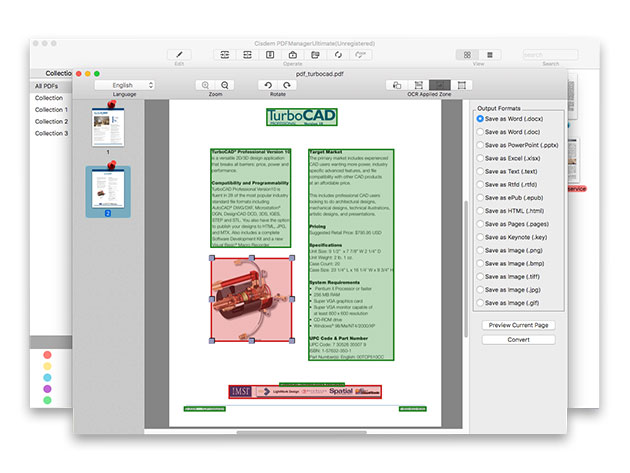Click the Zoom out magnifier icon
Image resolution: width=630 pixels, height=473 pixels.
coord(225,85)
